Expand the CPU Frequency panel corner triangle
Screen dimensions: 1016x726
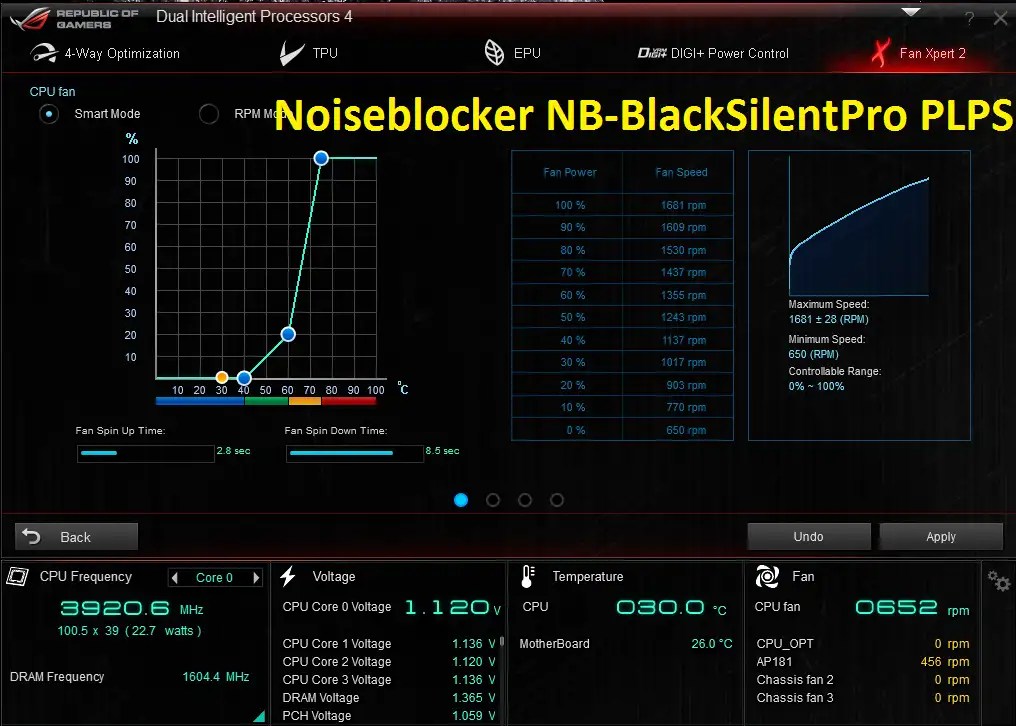(260, 716)
